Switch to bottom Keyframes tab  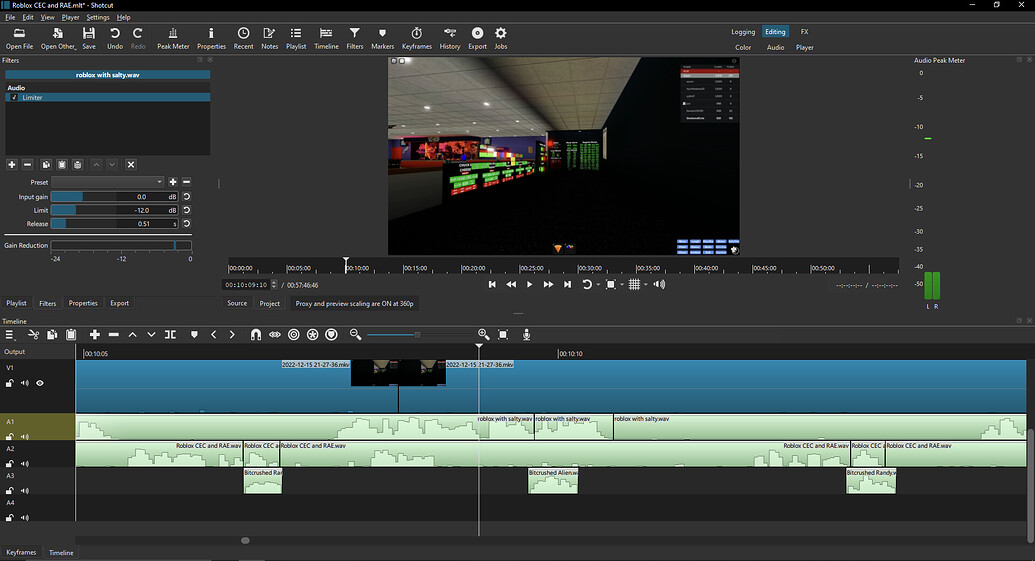(x=21, y=552)
